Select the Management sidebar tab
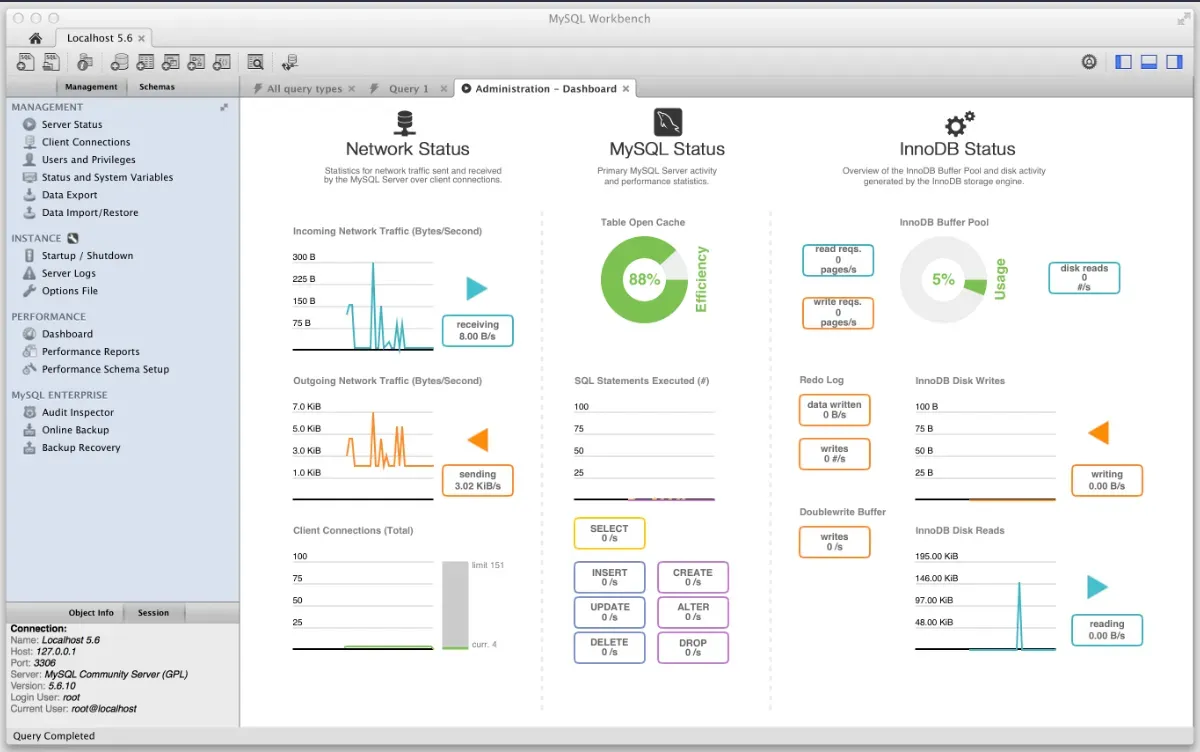The image size is (1200, 752). (91, 87)
